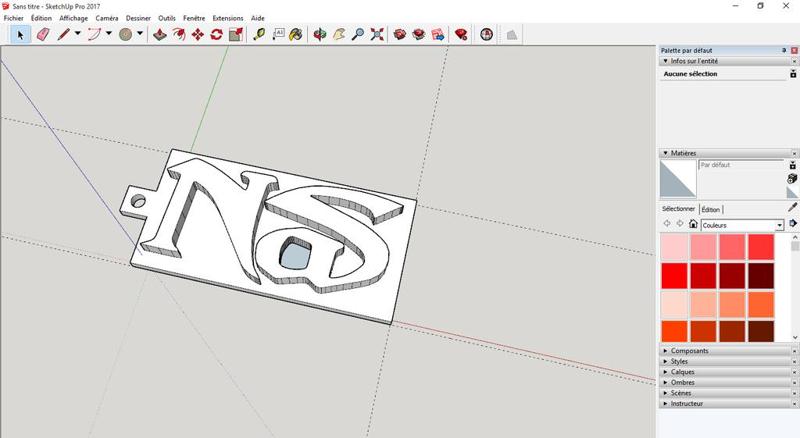Viewport: 800px width, 438px height.
Task: Open the Circle shapes dropdown arrow
Action: 140,34
